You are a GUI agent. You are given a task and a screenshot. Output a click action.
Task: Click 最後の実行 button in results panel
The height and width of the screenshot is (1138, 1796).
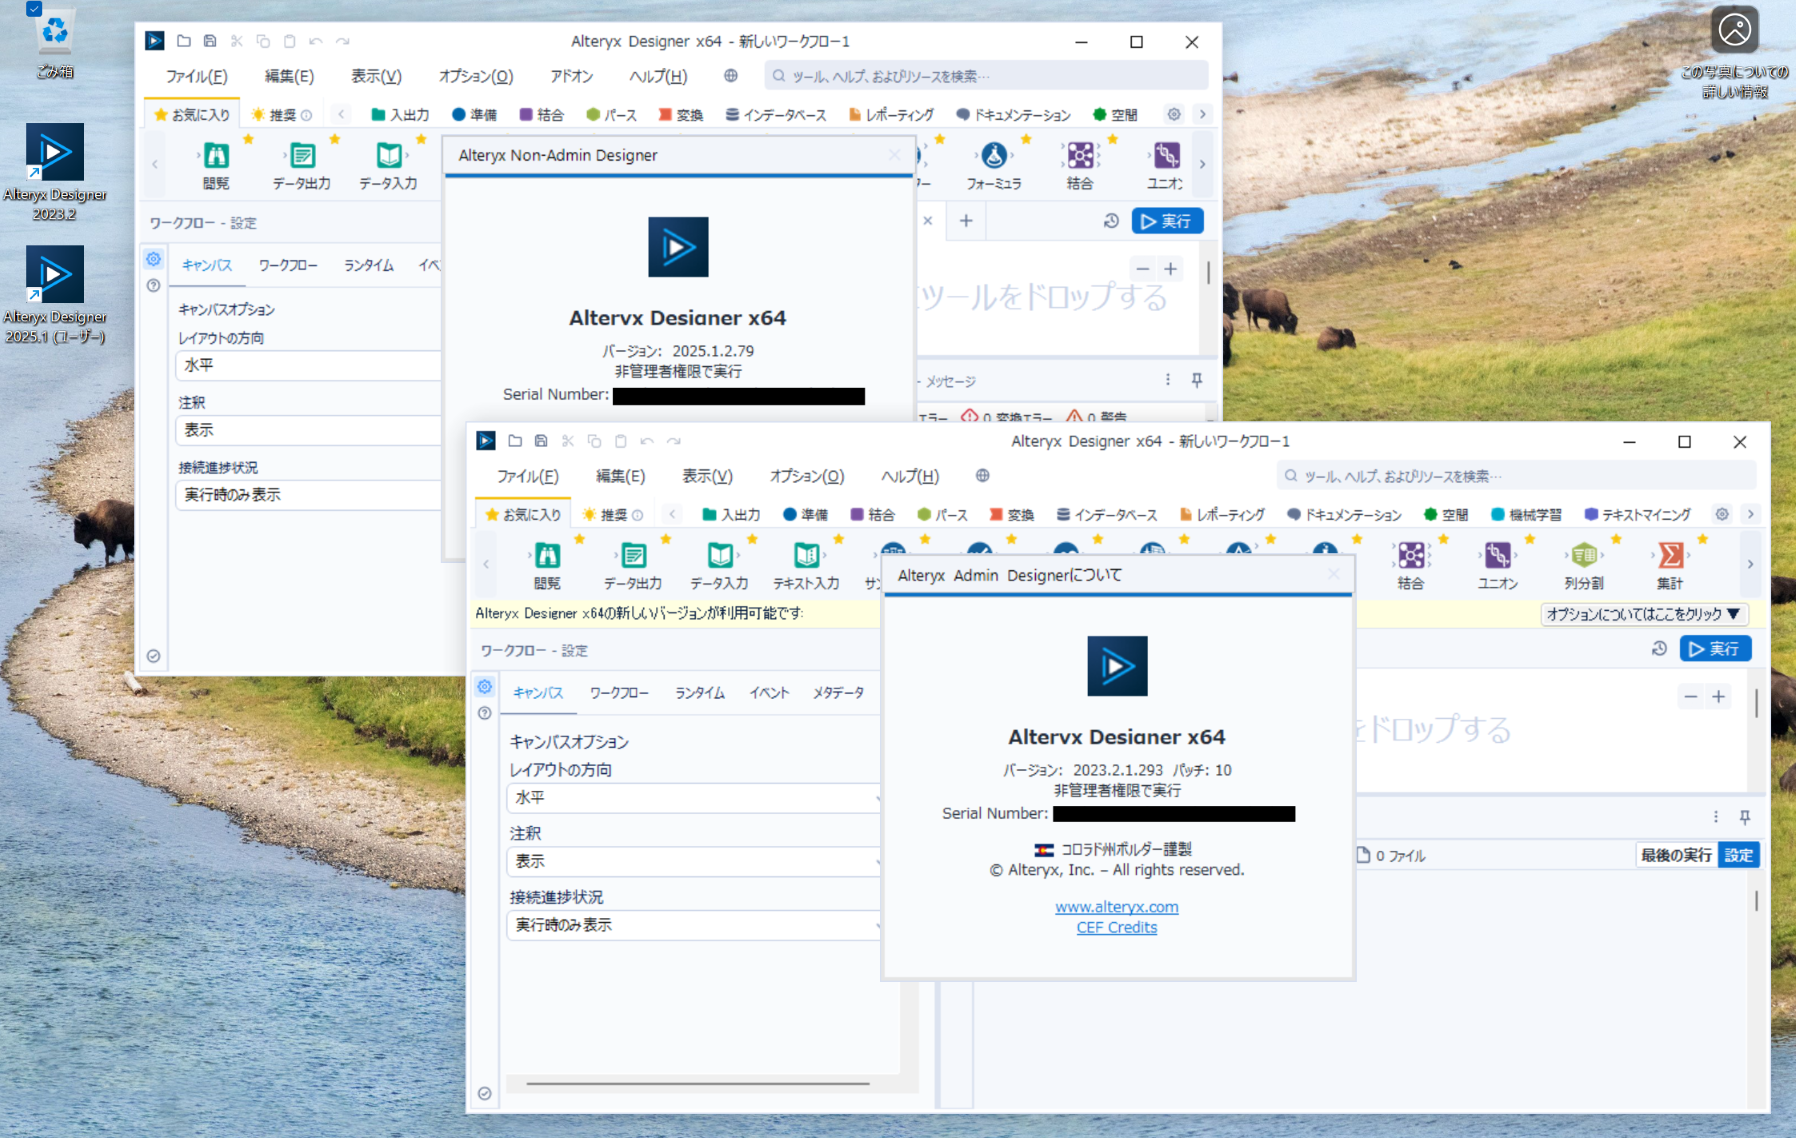point(1676,855)
